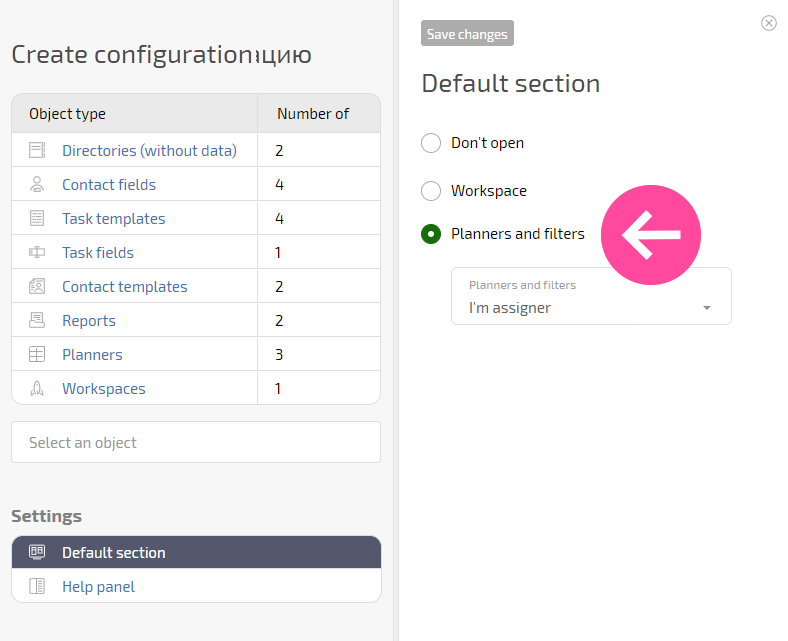Close the Default section panel
788x641 pixels.
pyautogui.click(x=768, y=23)
